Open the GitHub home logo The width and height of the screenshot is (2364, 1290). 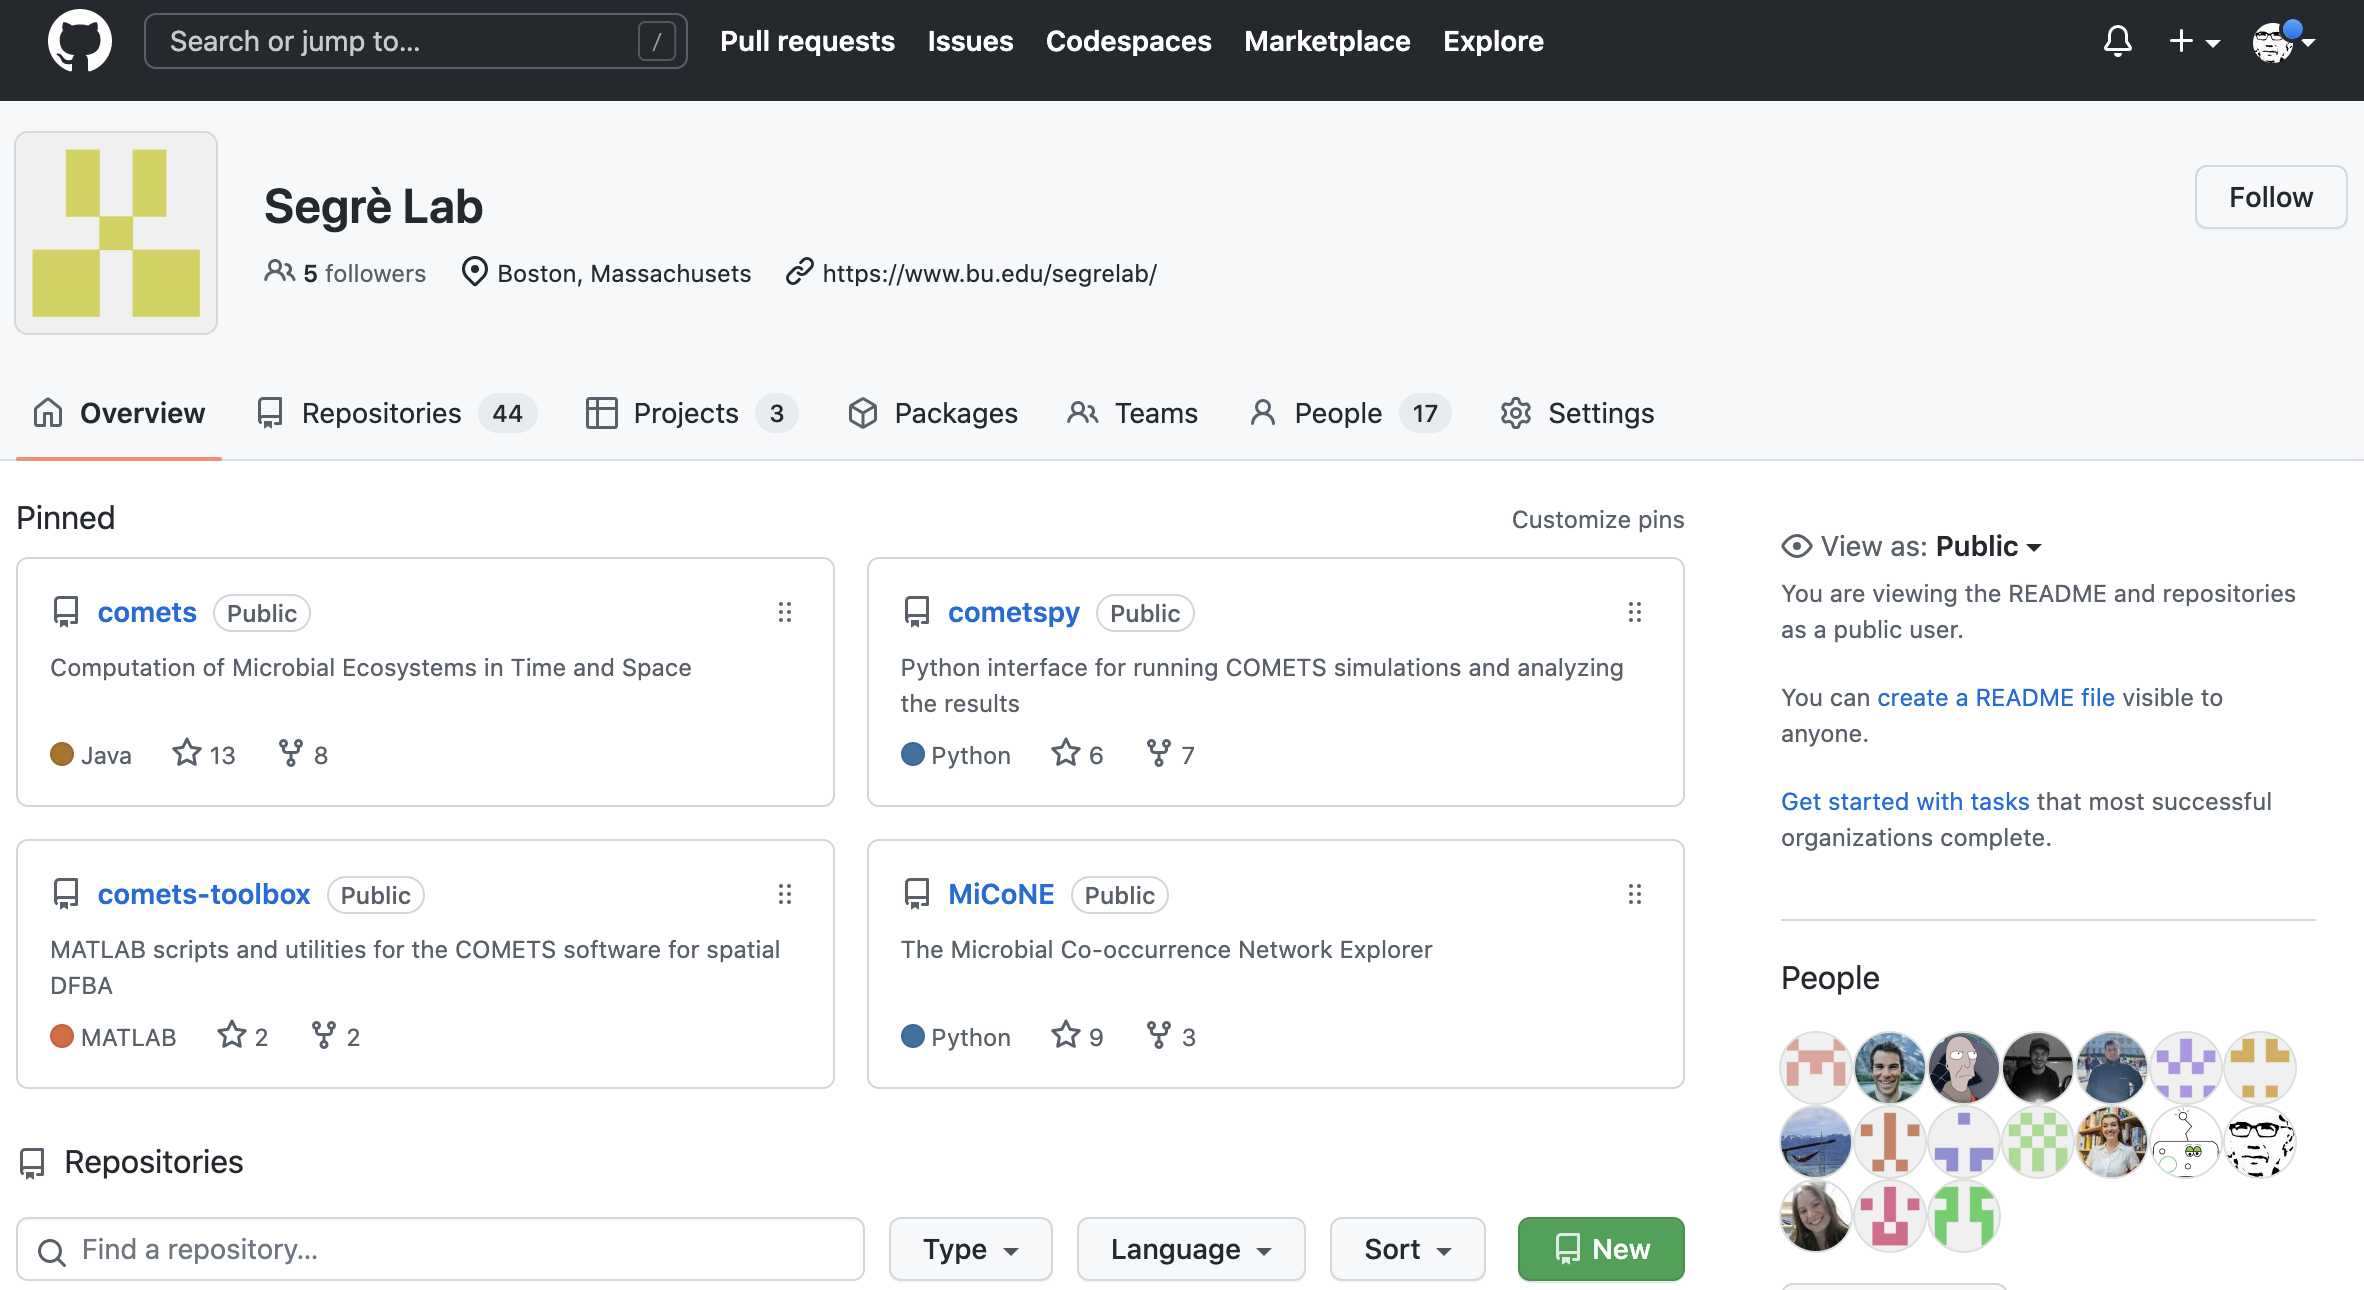80,41
